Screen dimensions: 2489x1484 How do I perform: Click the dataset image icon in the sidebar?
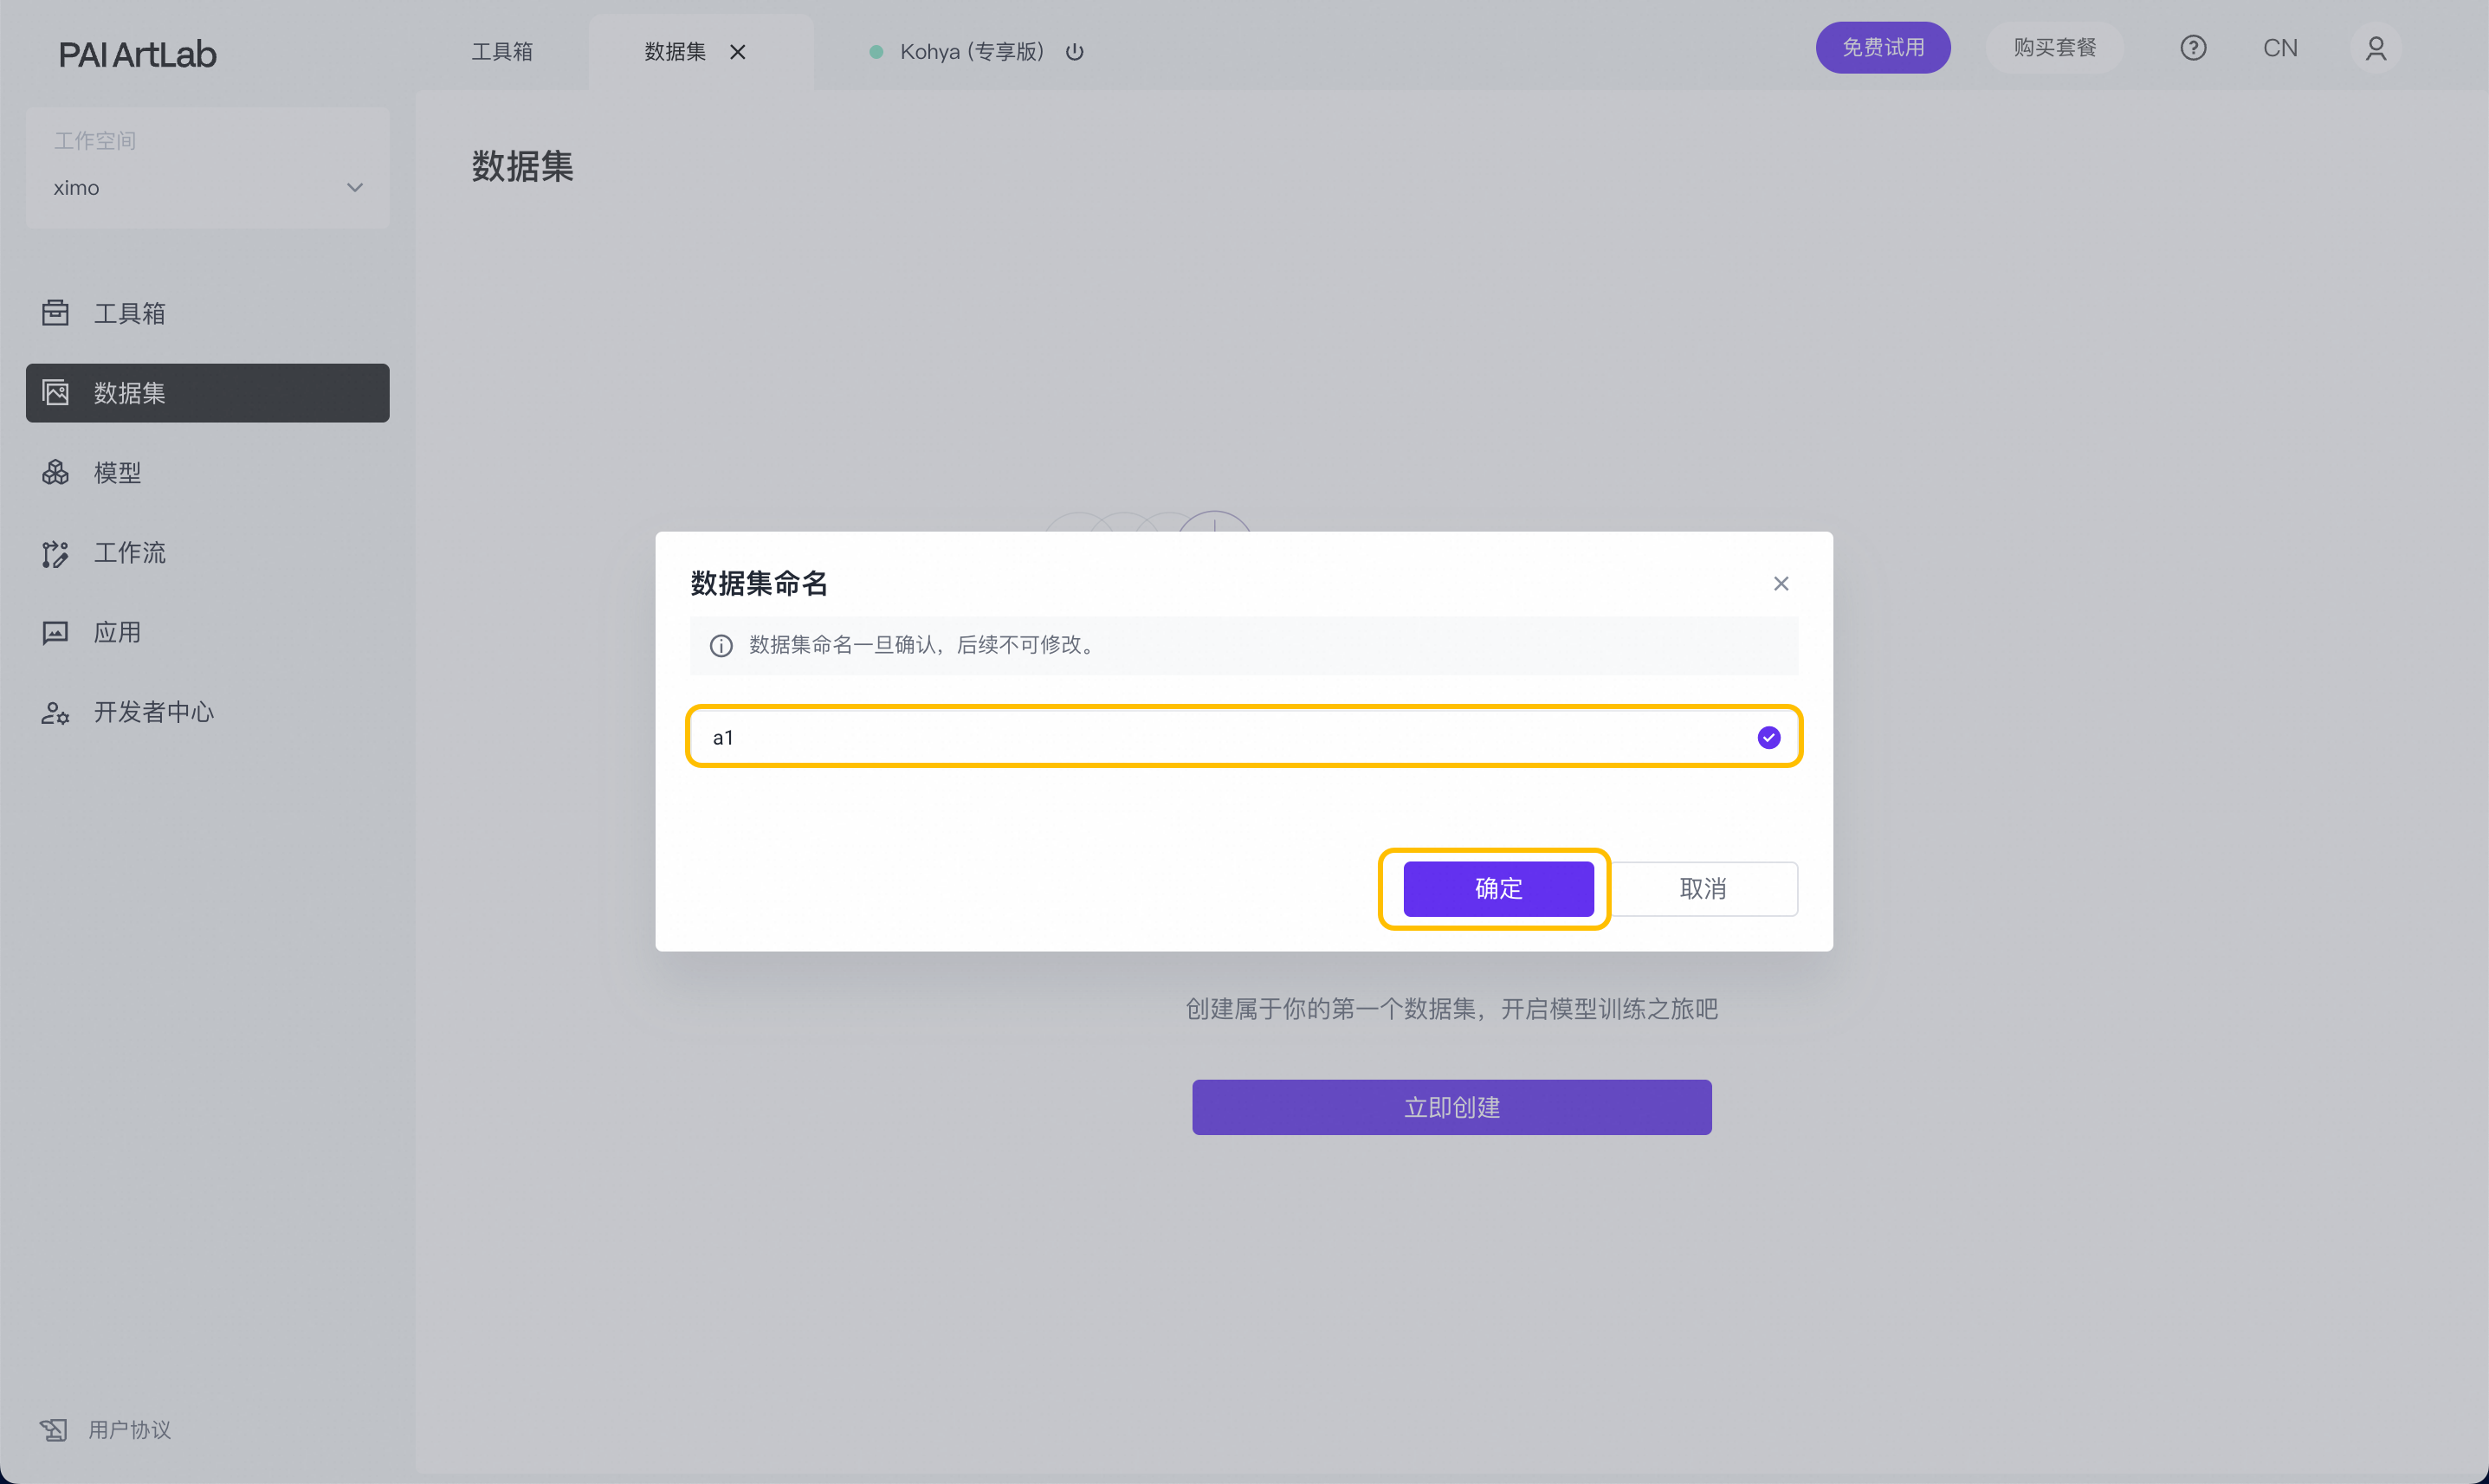[x=55, y=393]
